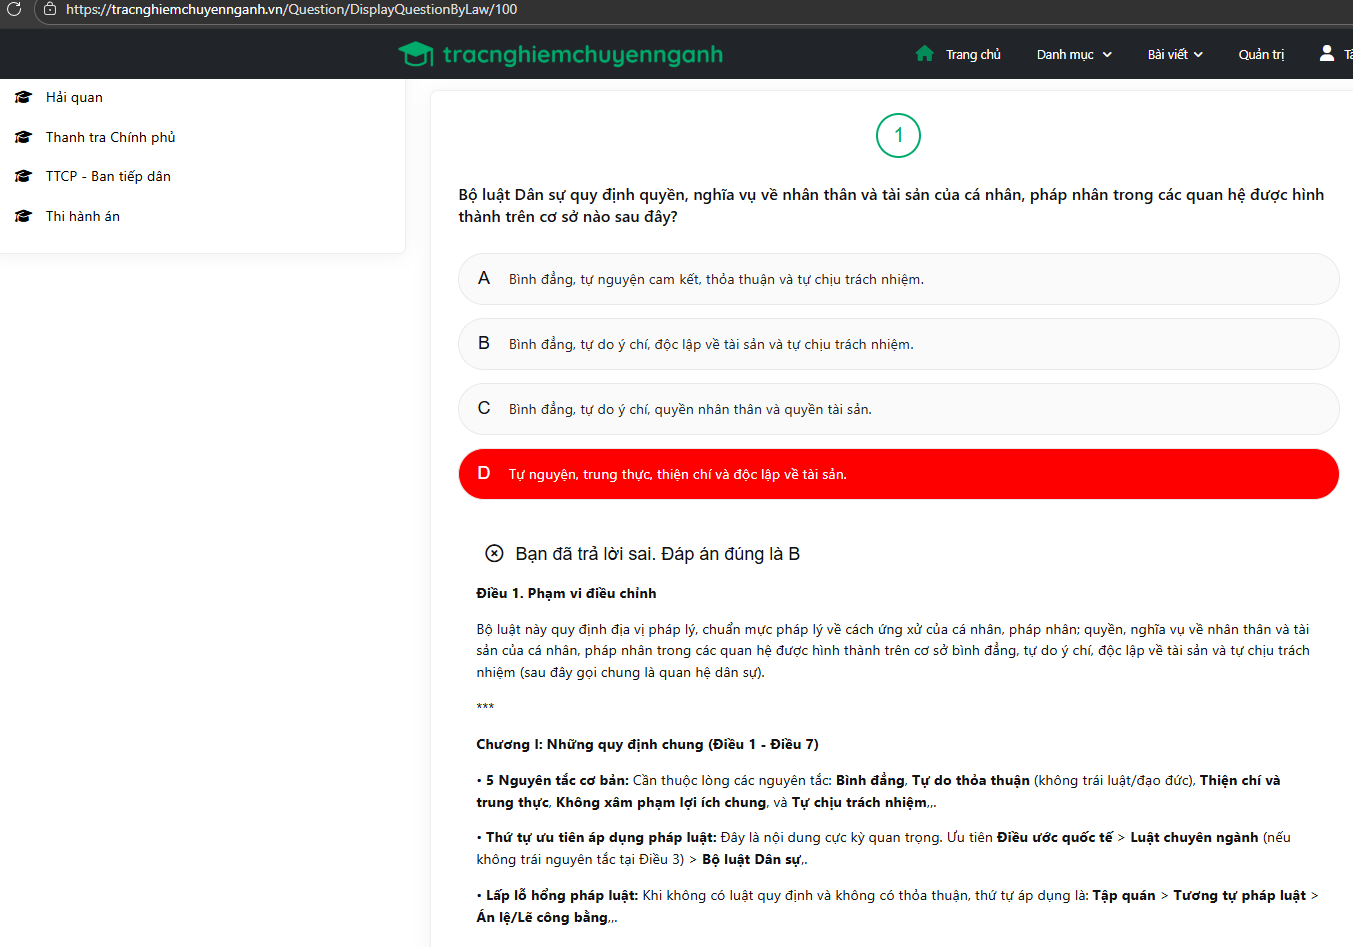Click the site info icon in address bar
The height and width of the screenshot is (947, 1353).
point(50,9)
